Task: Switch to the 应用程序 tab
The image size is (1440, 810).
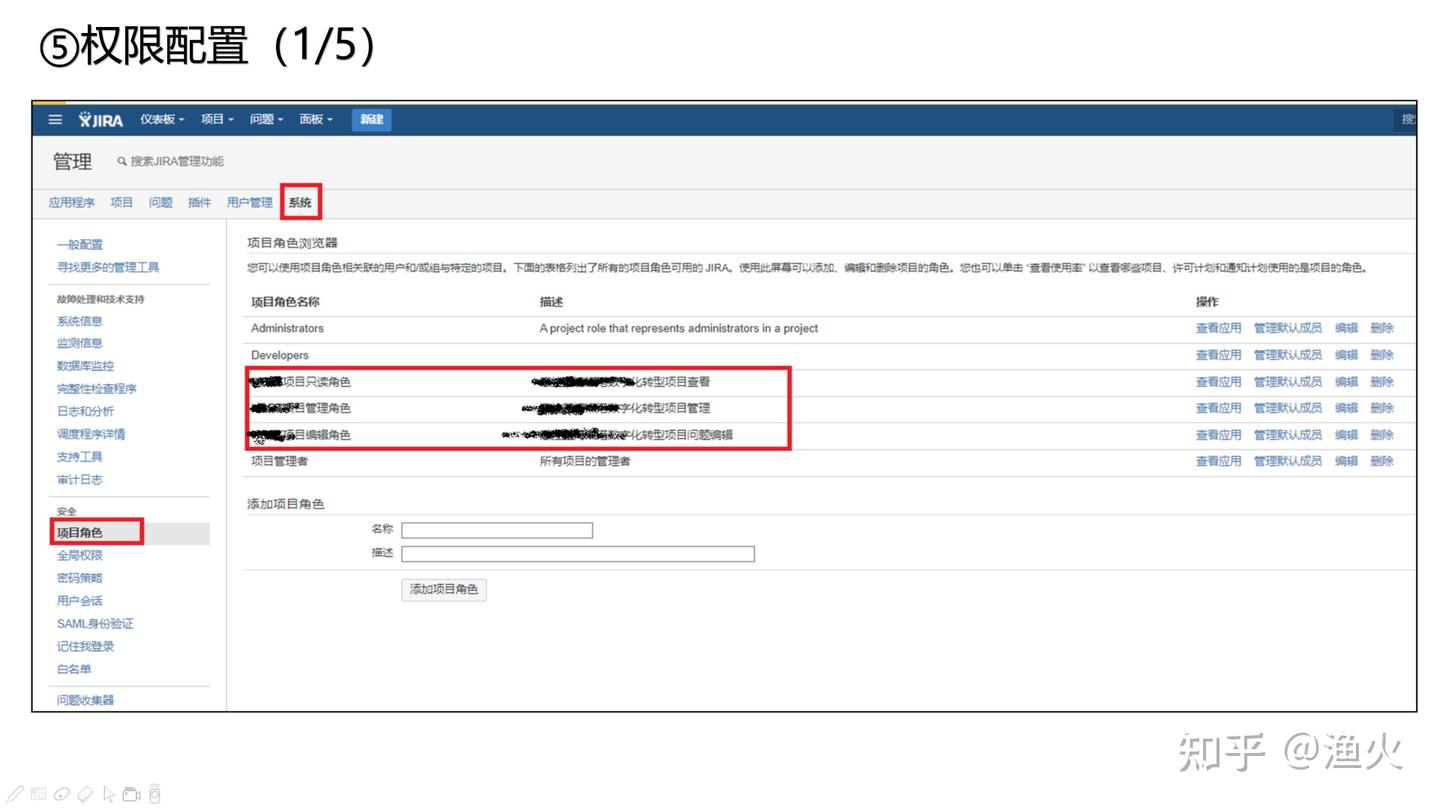Action: [x=72, y=203]
